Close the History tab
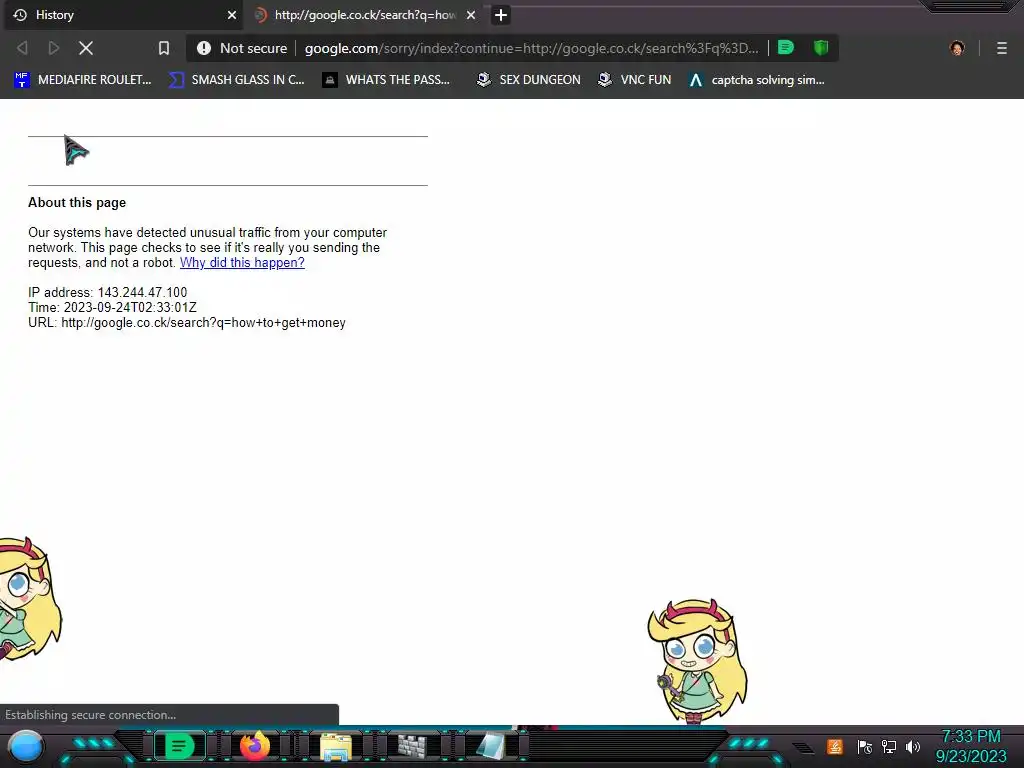Screen dimensions: 1024x768 [x=231, y=15]
